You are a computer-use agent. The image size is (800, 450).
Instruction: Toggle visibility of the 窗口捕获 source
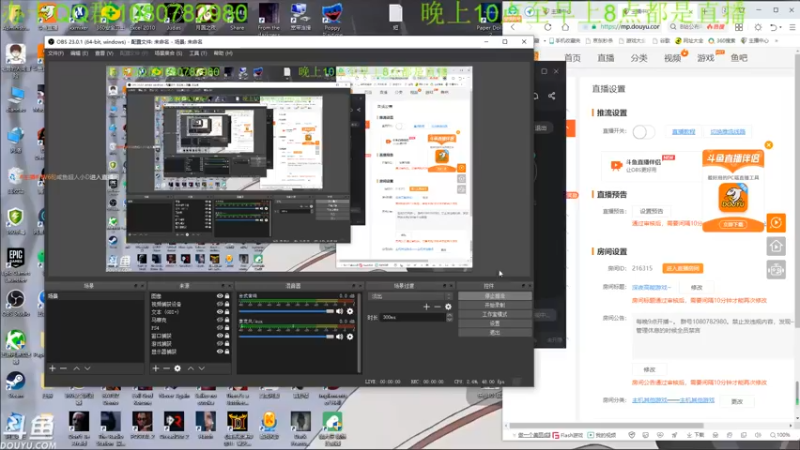(x=220, y=336)
